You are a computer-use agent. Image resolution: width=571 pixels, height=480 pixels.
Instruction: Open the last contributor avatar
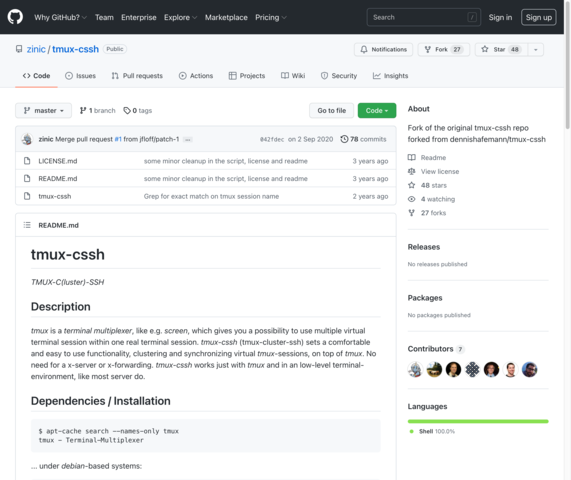click(529, 369)
